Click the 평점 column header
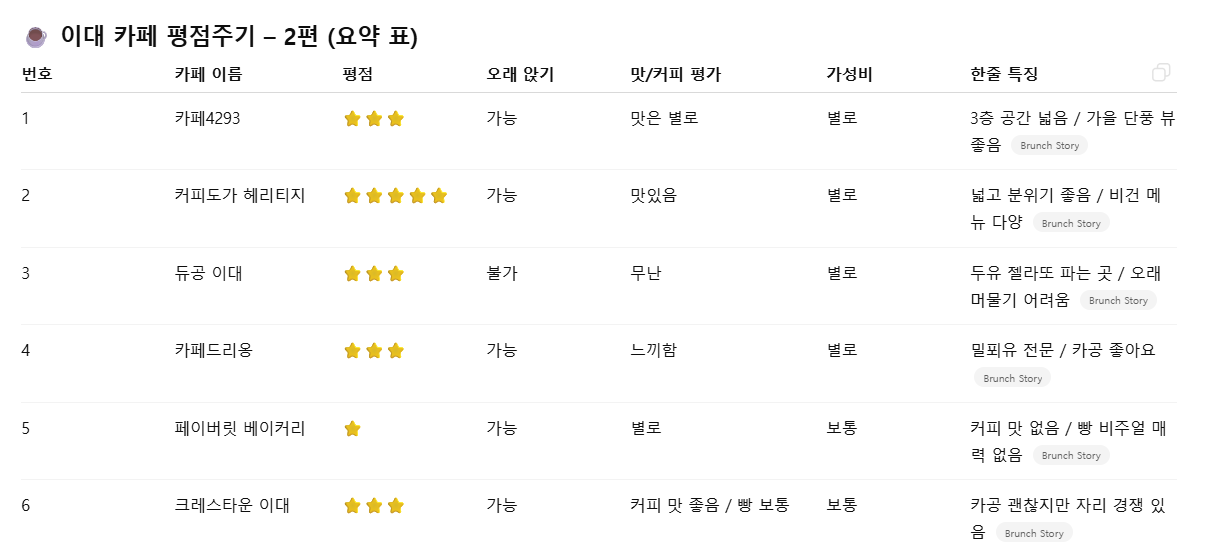The width and height of the screenshot is (1213, 559). pyautogui.click(x=357, y=74)
